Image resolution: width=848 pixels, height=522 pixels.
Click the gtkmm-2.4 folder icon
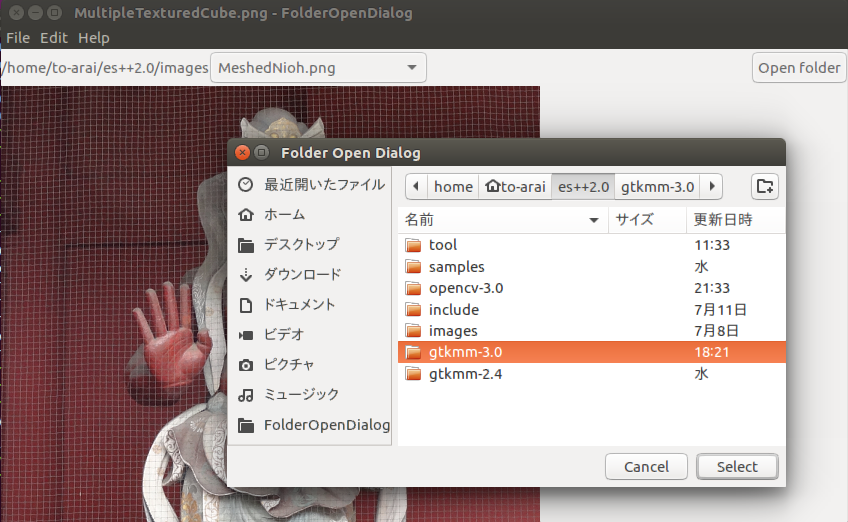pyautogui.click(x=413, y=374)
